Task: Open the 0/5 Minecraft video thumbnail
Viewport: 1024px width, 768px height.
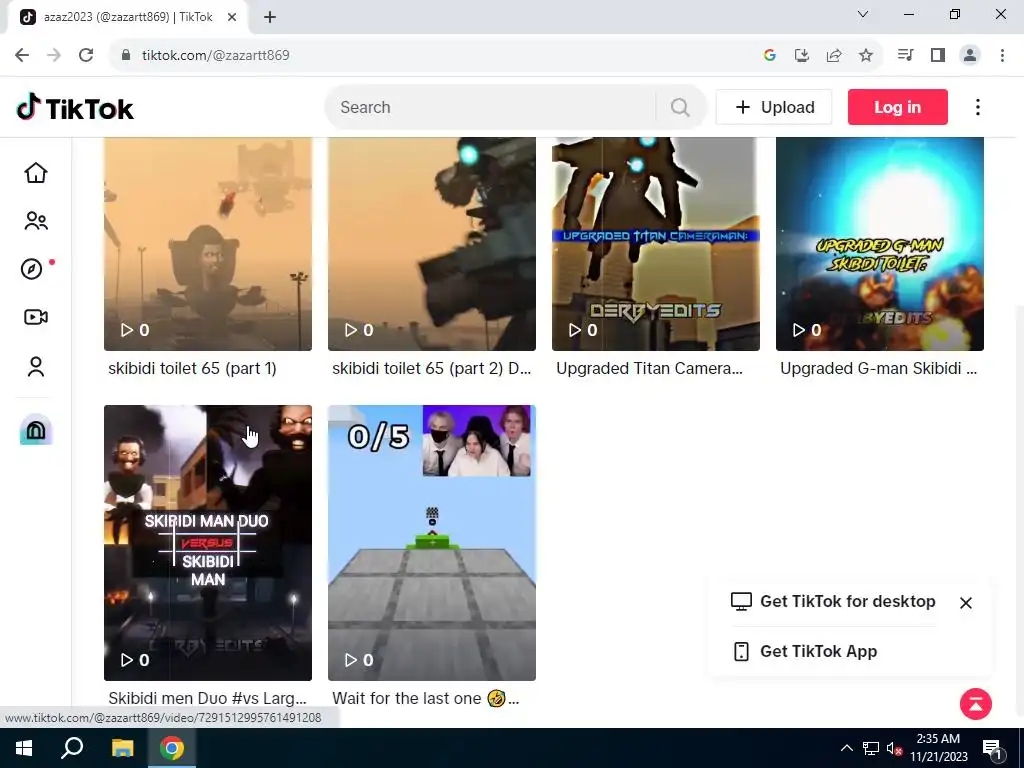Action: click(x=432, y=543)
